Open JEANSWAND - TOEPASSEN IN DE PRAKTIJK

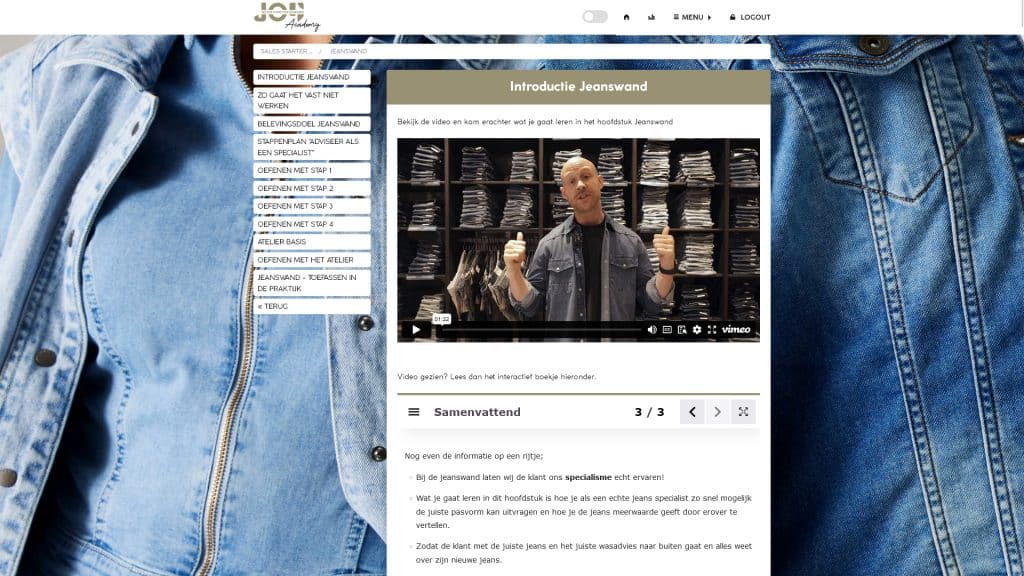click(312, 283)
